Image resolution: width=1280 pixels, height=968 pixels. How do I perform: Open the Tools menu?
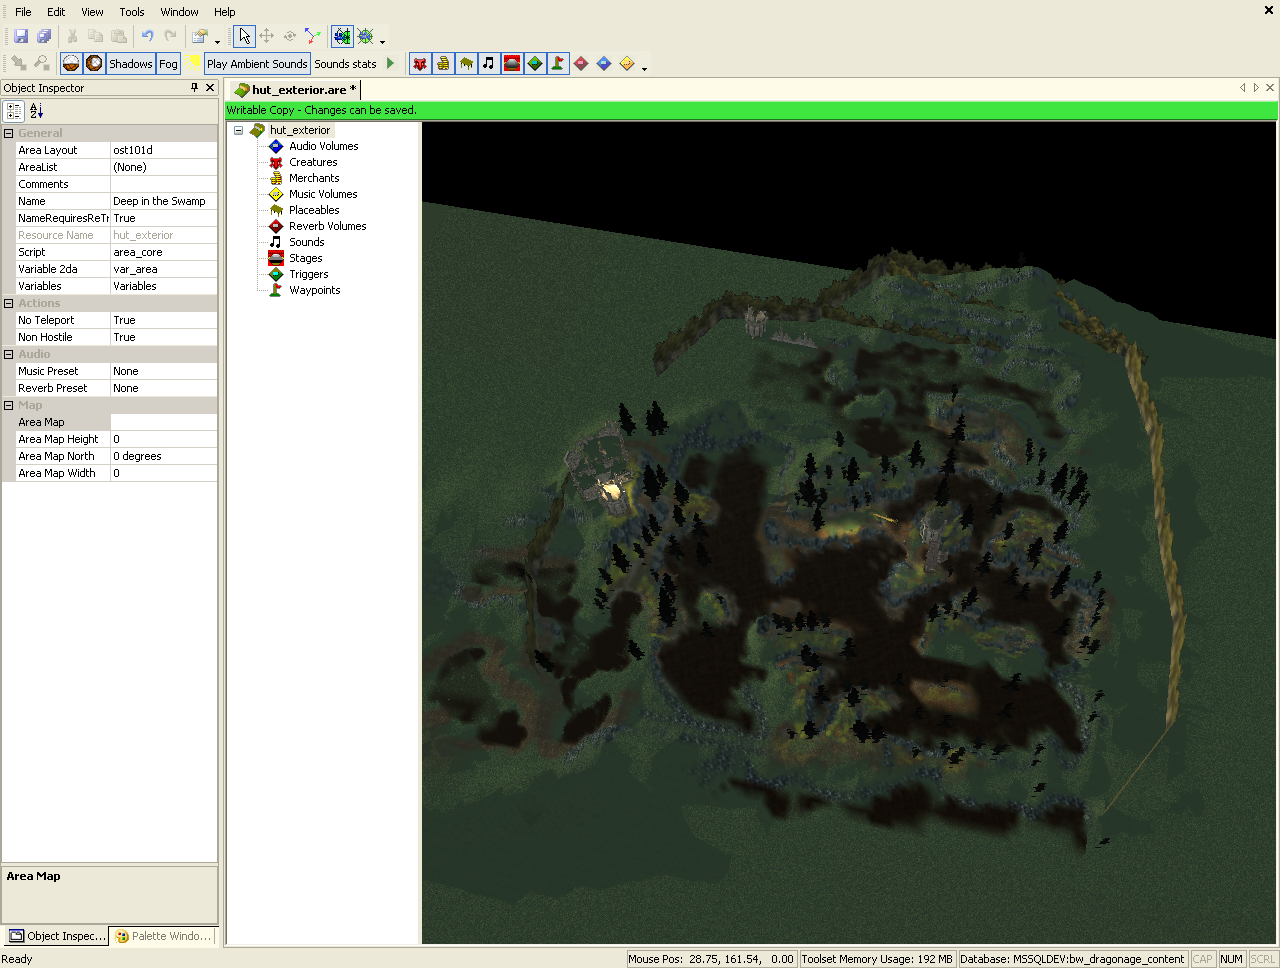click(x=131, y=12)
